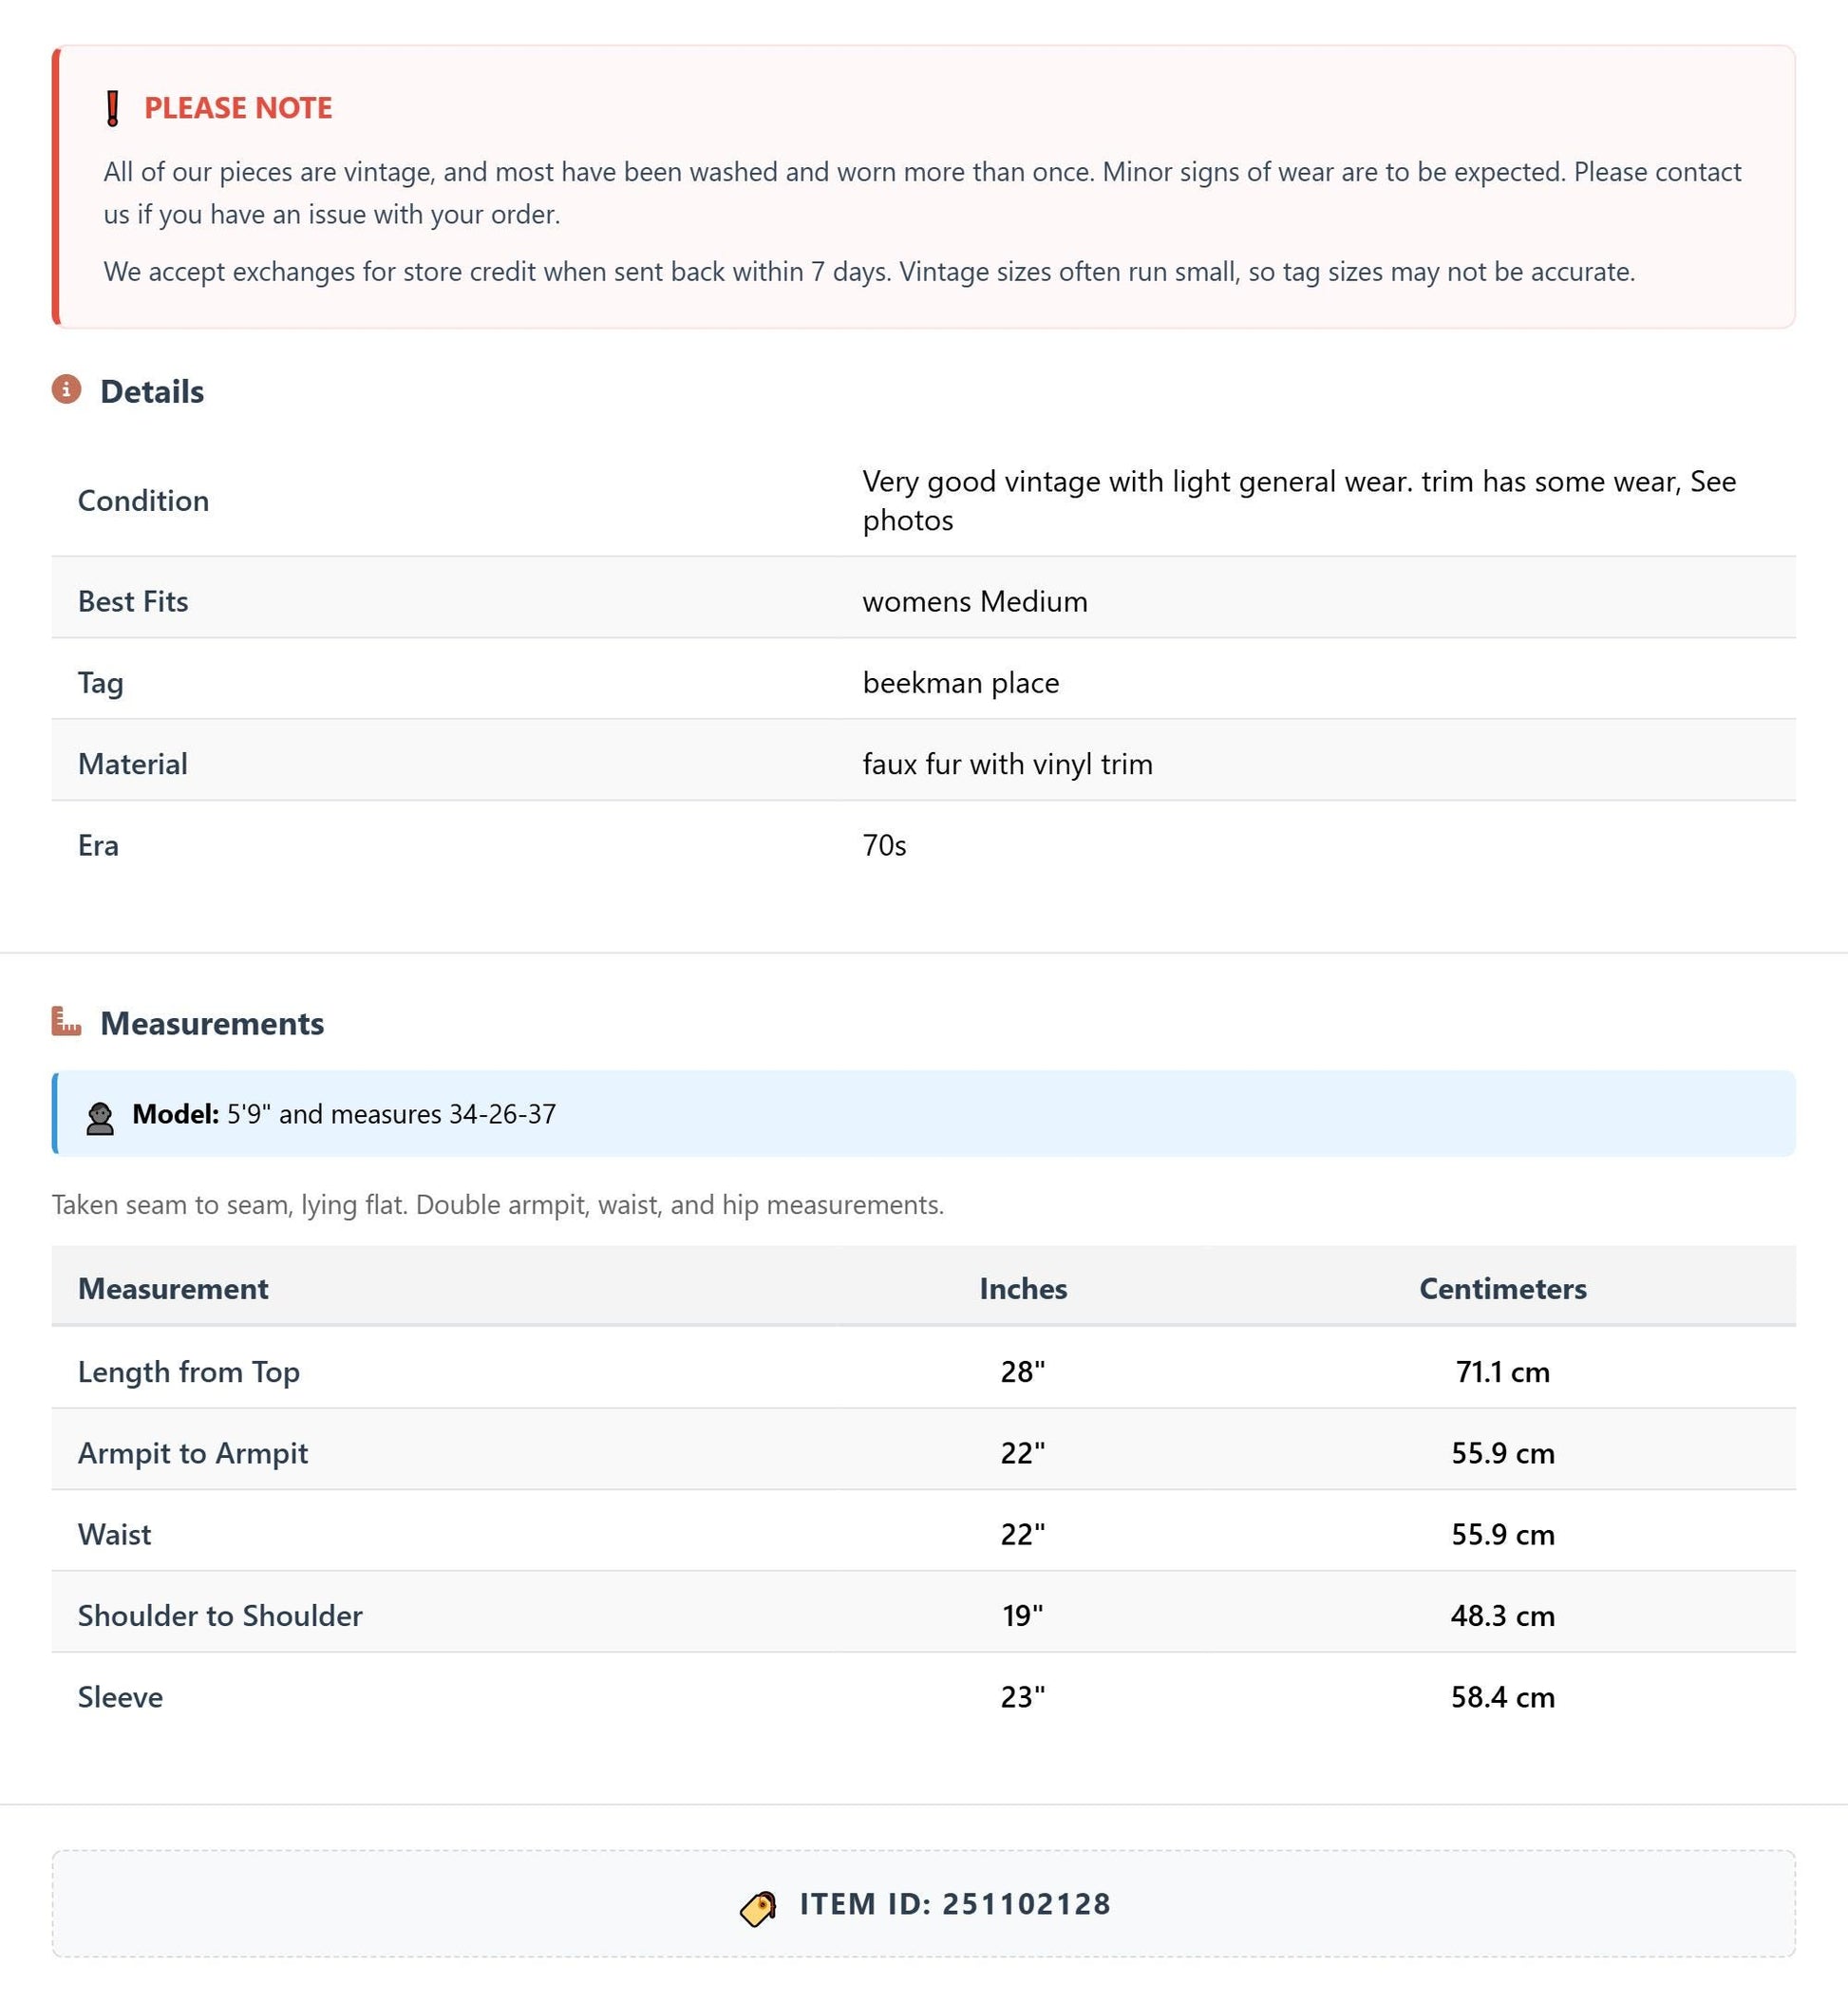Click the red exclamation mark icon
The image size is (1848, 2003).
point(113,108)
